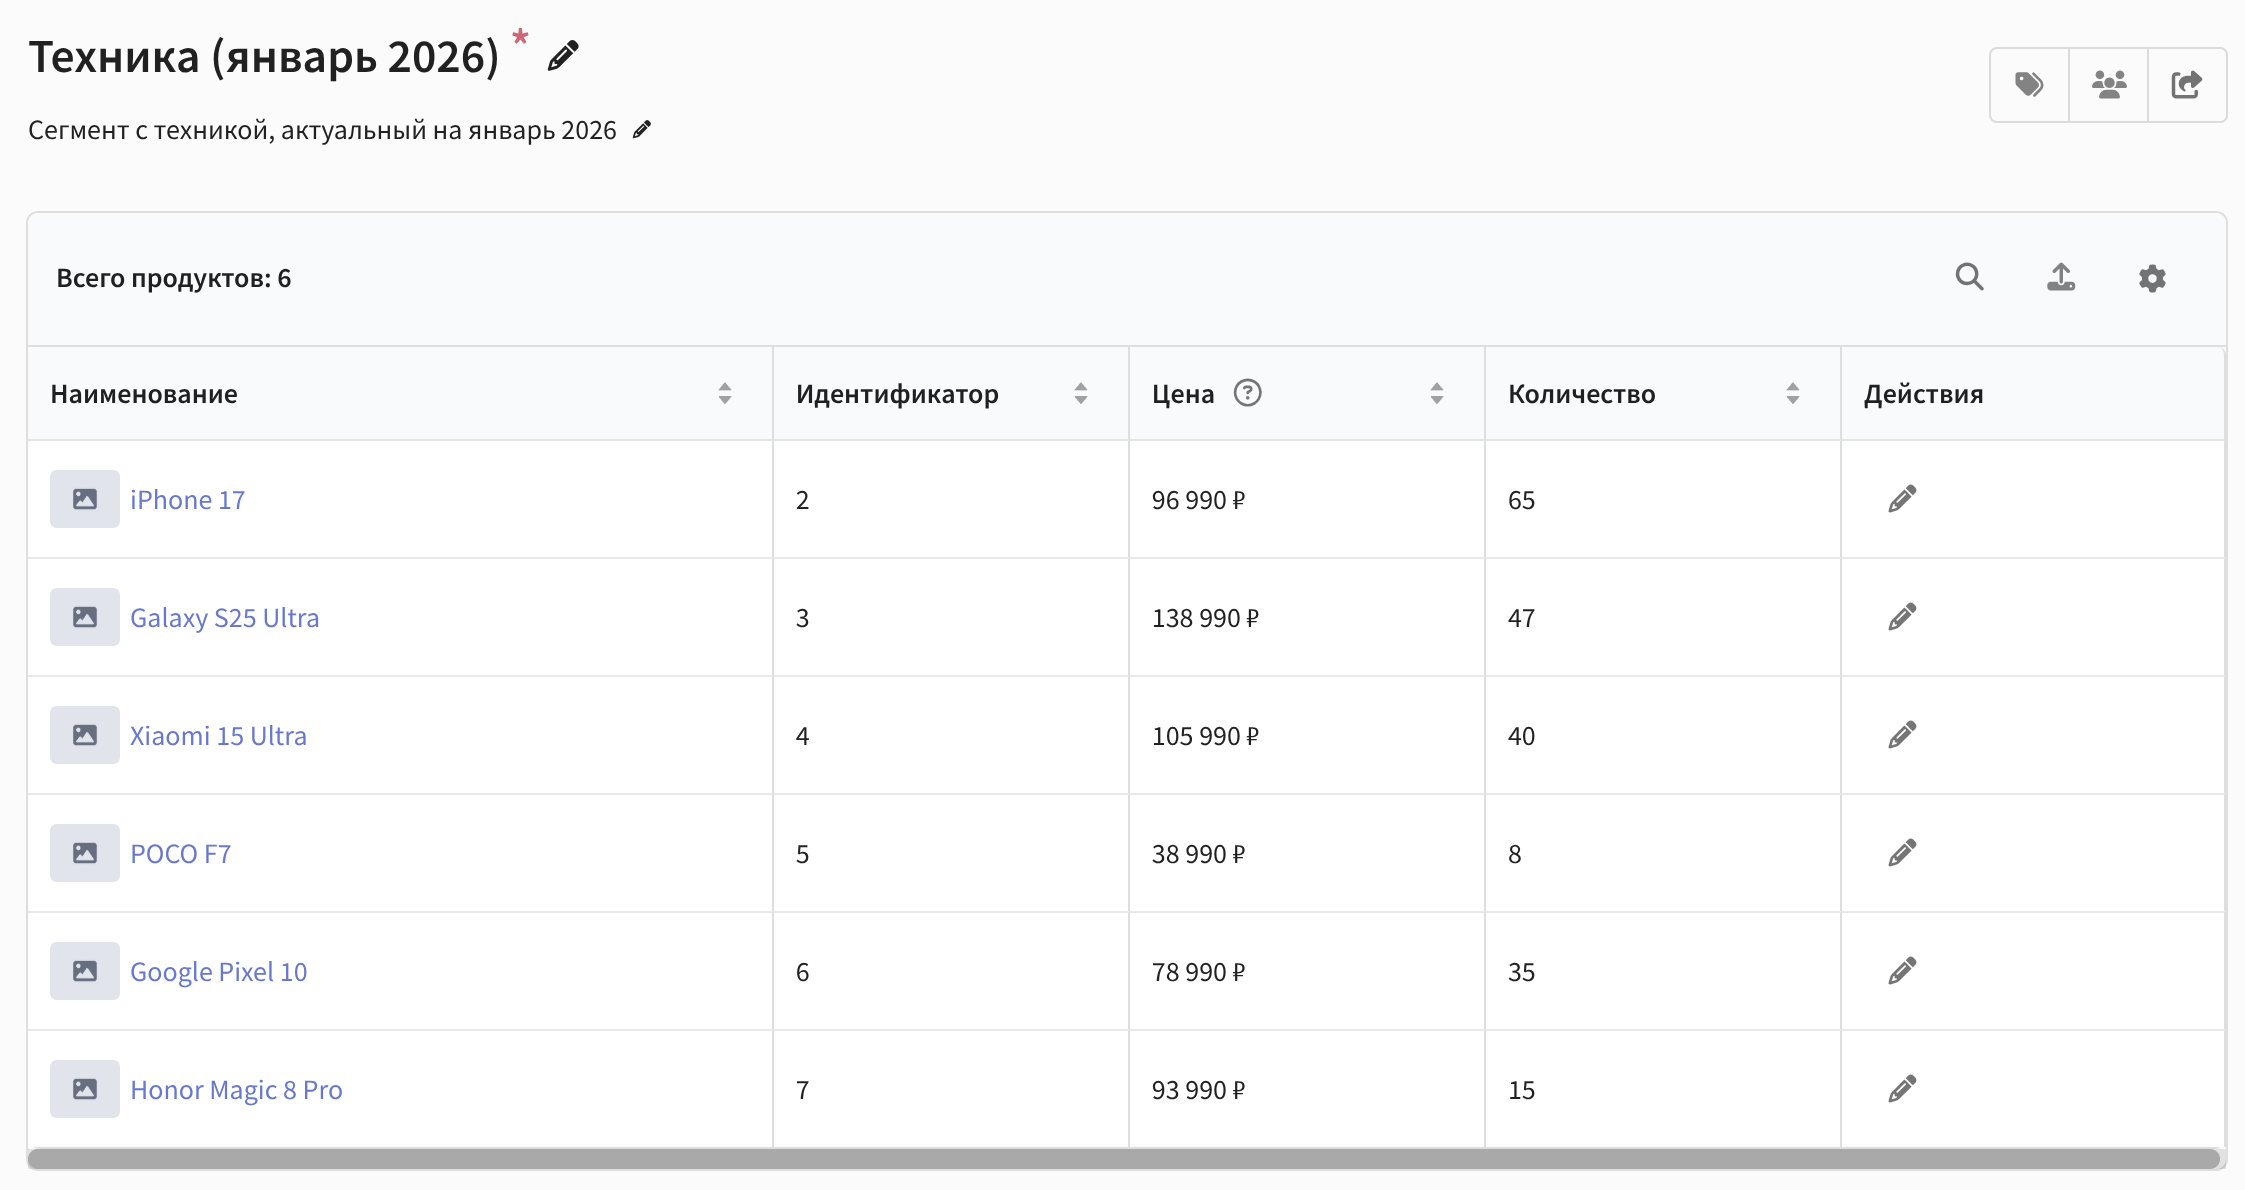Screen dimensions: 2245x1190
Task: Edit the segment description with pencil icon
Action: point(642,130)
